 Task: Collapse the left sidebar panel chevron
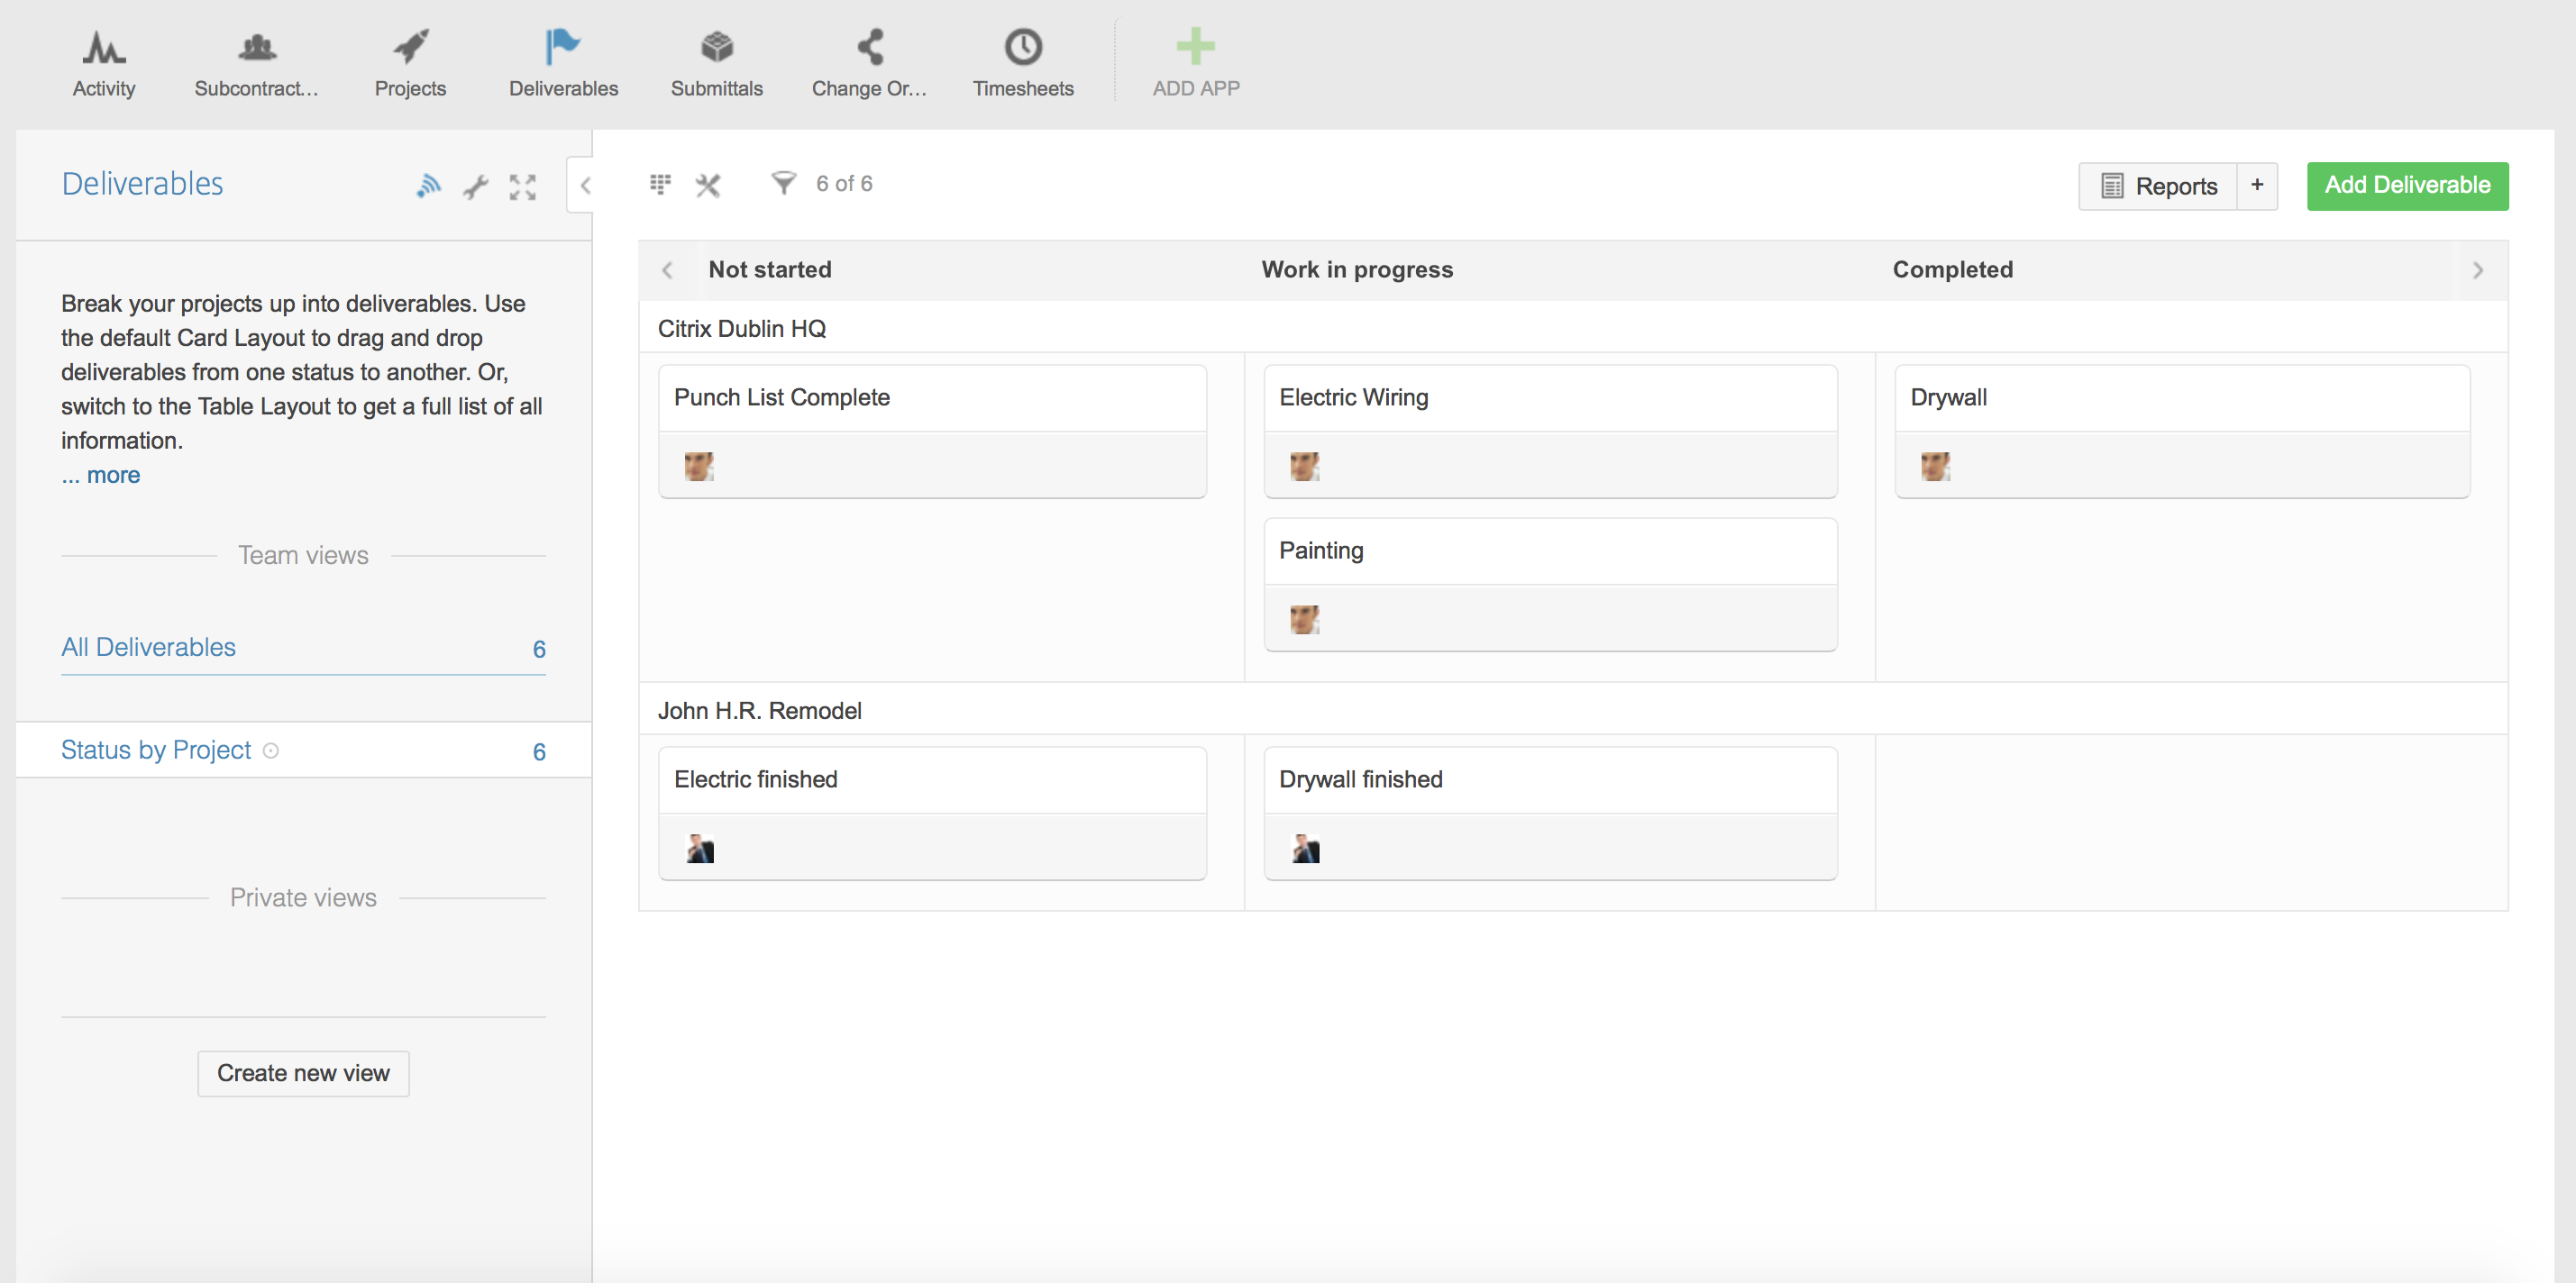[x=586, y=186]
